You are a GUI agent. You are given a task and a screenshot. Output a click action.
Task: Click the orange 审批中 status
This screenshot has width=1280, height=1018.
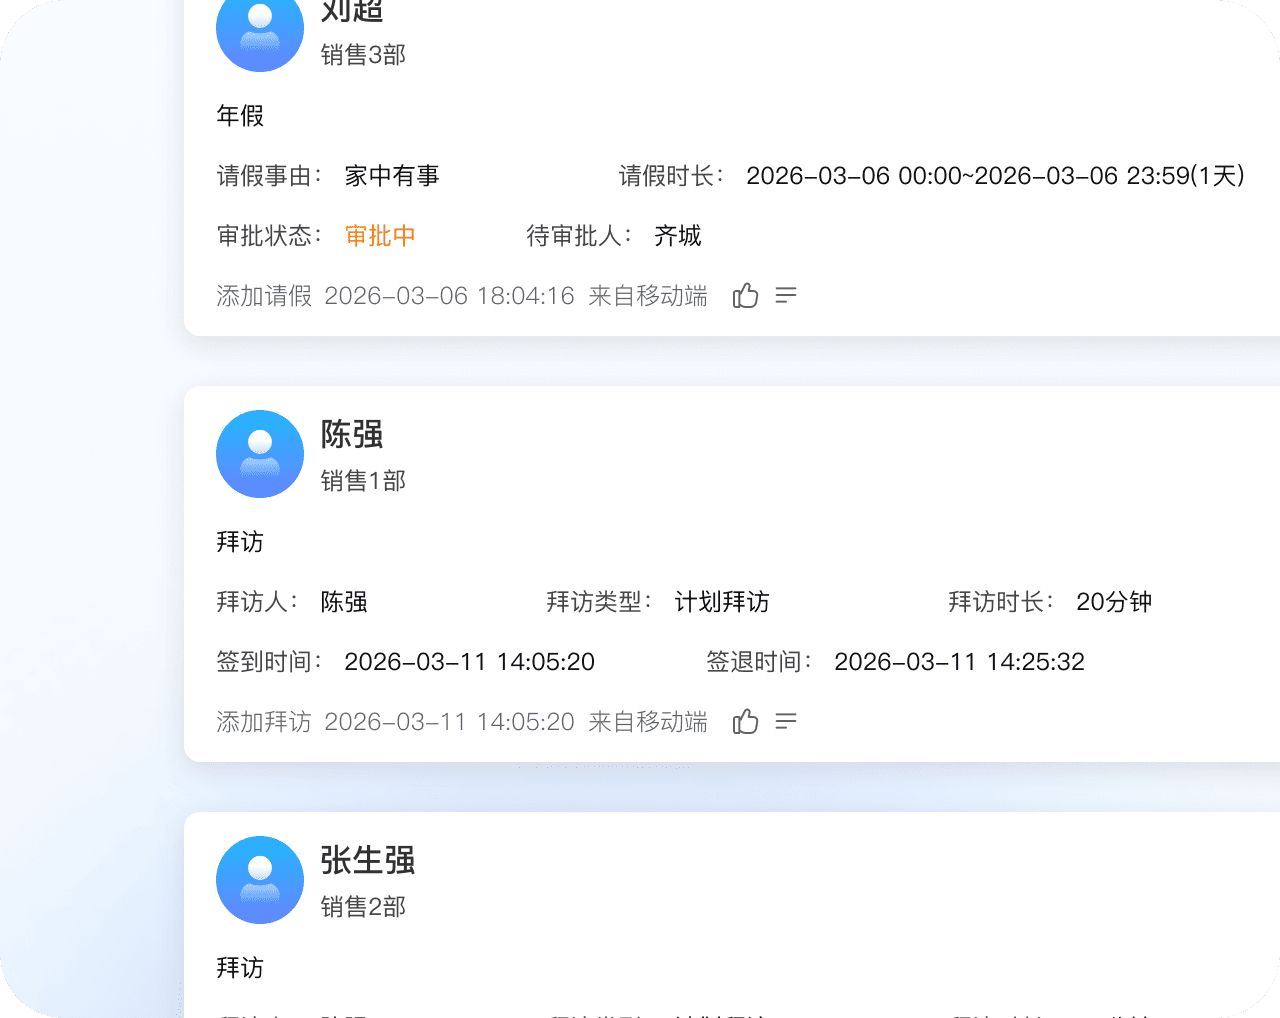(380, 236)
